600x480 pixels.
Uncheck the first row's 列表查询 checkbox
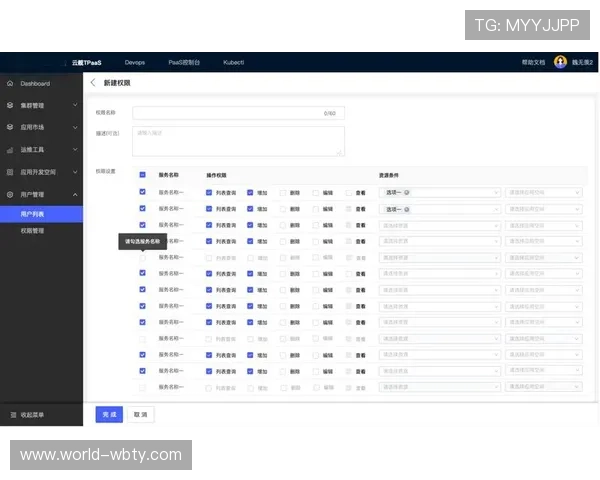pyautogui.click(x=209, y=192)
